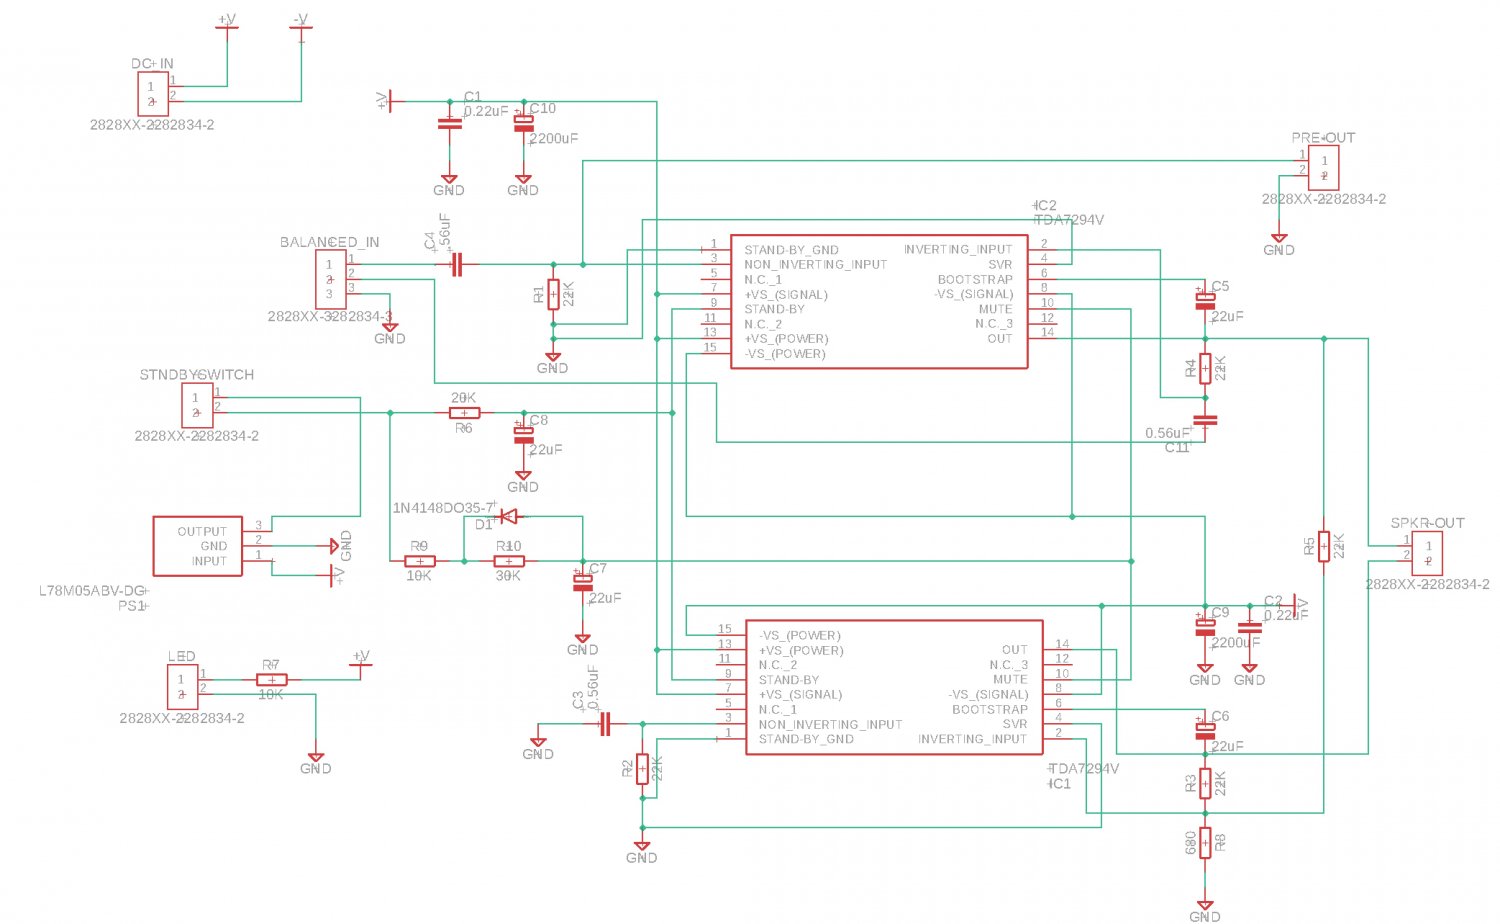The width and height of the screenshot is (1500, 924).
Task: Select resistor R8 680 symbol
Action: click(1205, 843)
